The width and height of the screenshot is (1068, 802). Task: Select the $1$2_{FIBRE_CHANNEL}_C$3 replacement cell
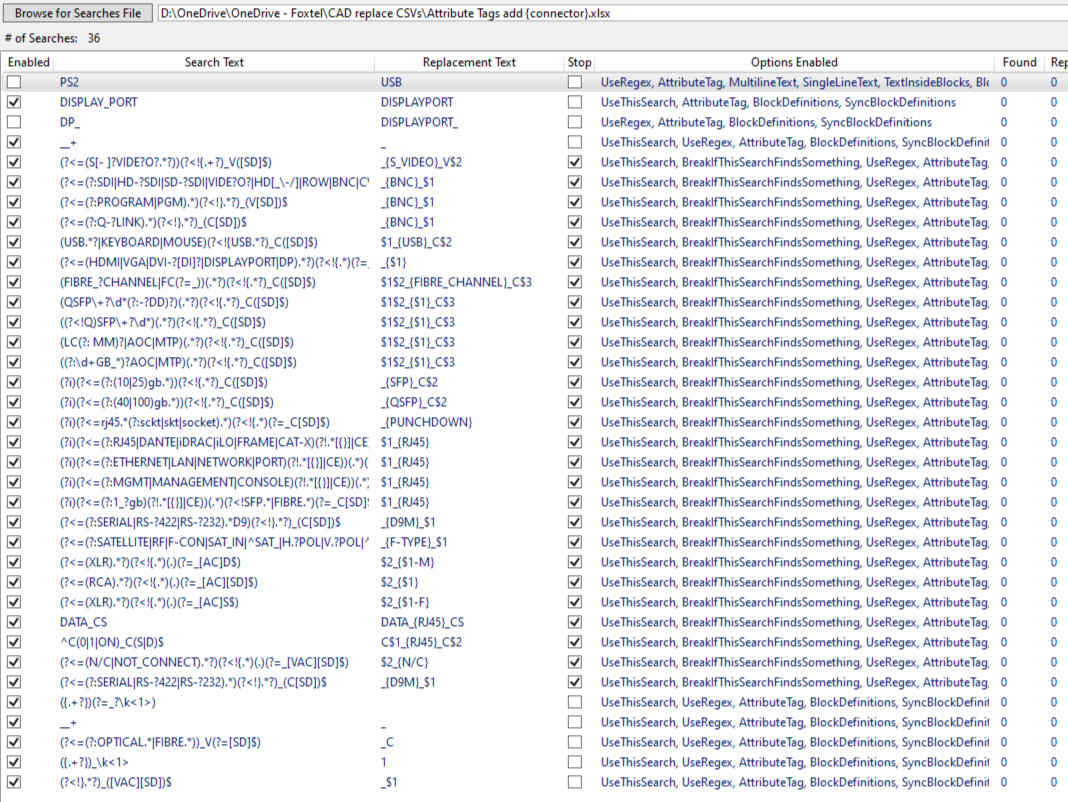click(x=468, y=282)
